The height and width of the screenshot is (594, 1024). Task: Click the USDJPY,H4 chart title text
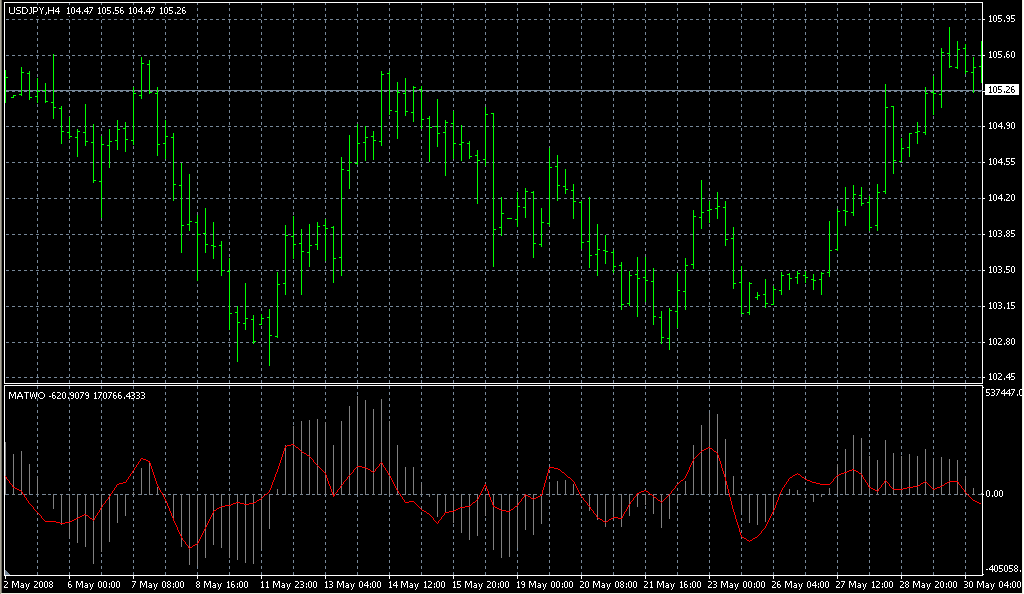click(x=33, y=10)
